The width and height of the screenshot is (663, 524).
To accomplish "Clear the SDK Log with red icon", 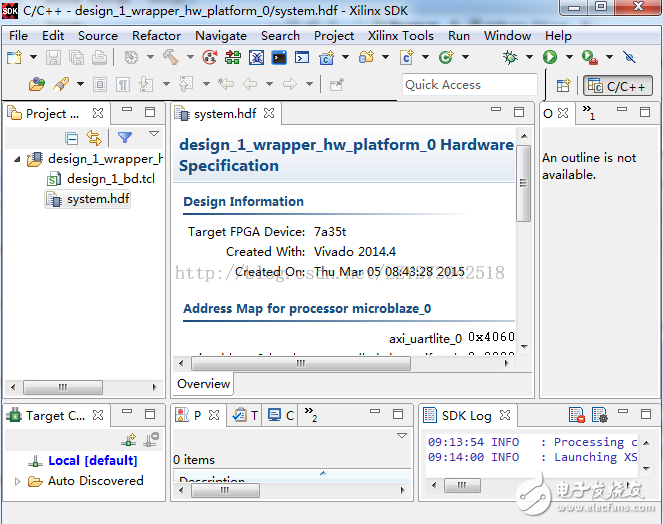I will [577, 414].
